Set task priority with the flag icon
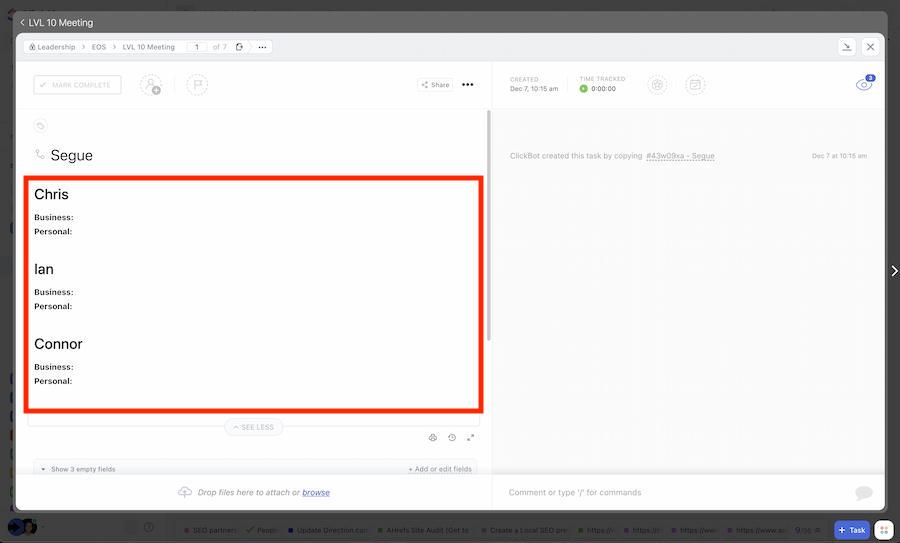The height and width of the screenshot is (543, 900). [197, 85]
